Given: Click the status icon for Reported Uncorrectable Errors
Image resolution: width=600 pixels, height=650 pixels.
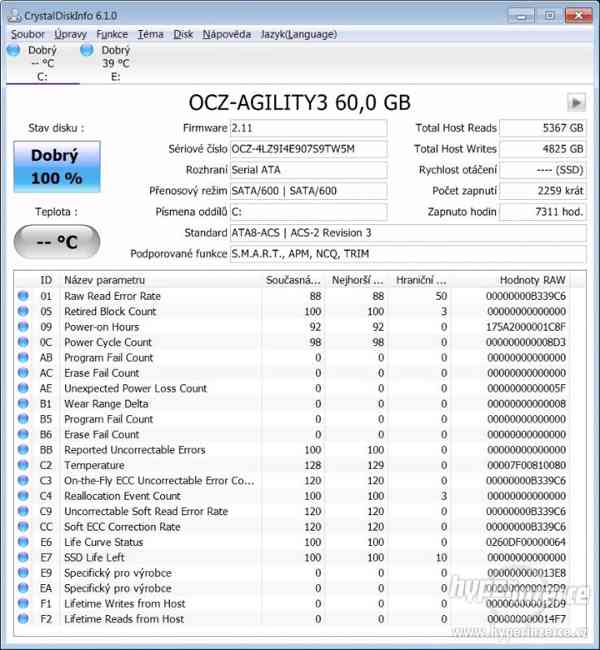Looking at the screenshot, I should pos(23,449).
